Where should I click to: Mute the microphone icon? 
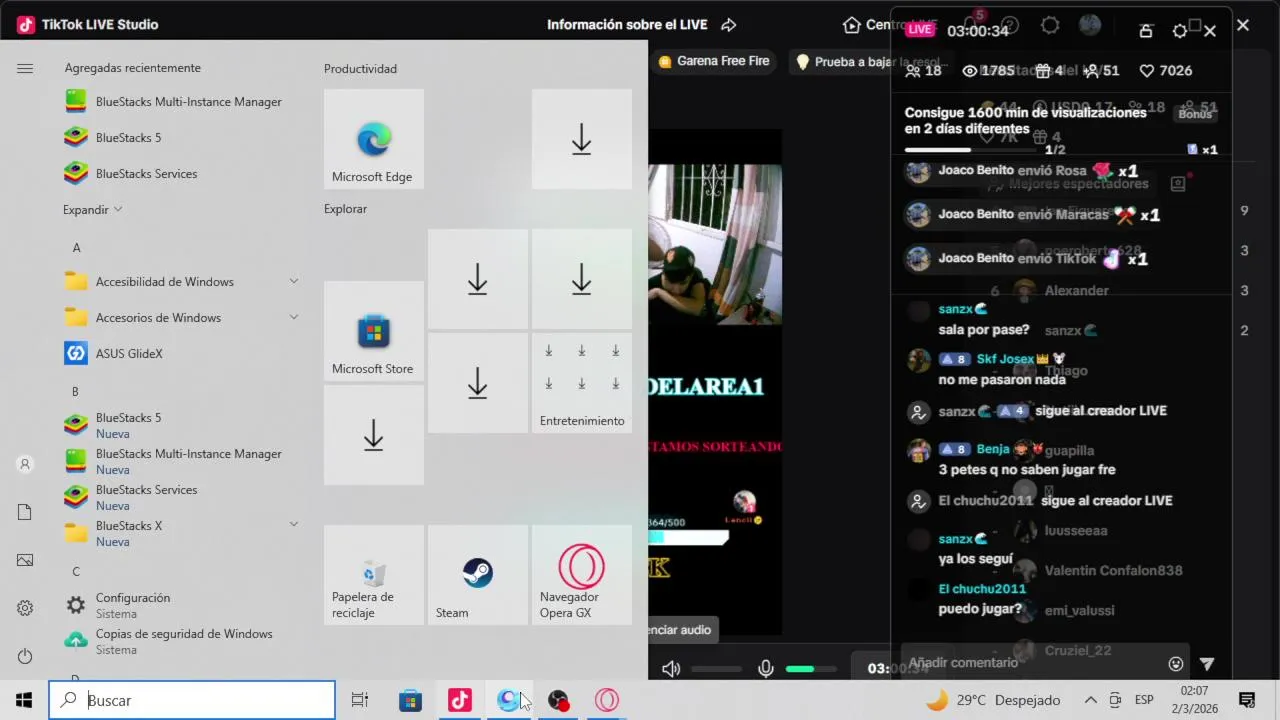(x=766, y=669)
